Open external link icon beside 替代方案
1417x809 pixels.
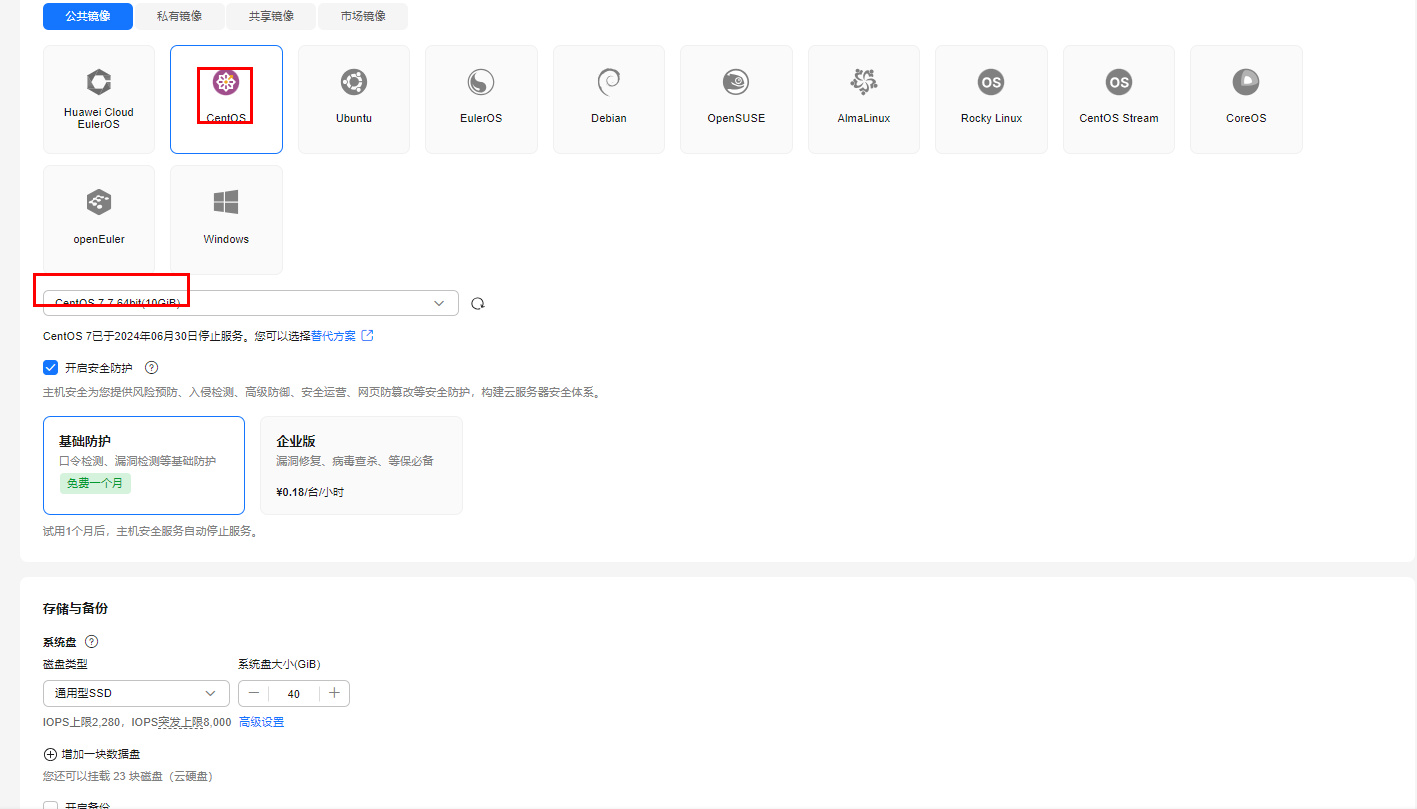[368, 336]
